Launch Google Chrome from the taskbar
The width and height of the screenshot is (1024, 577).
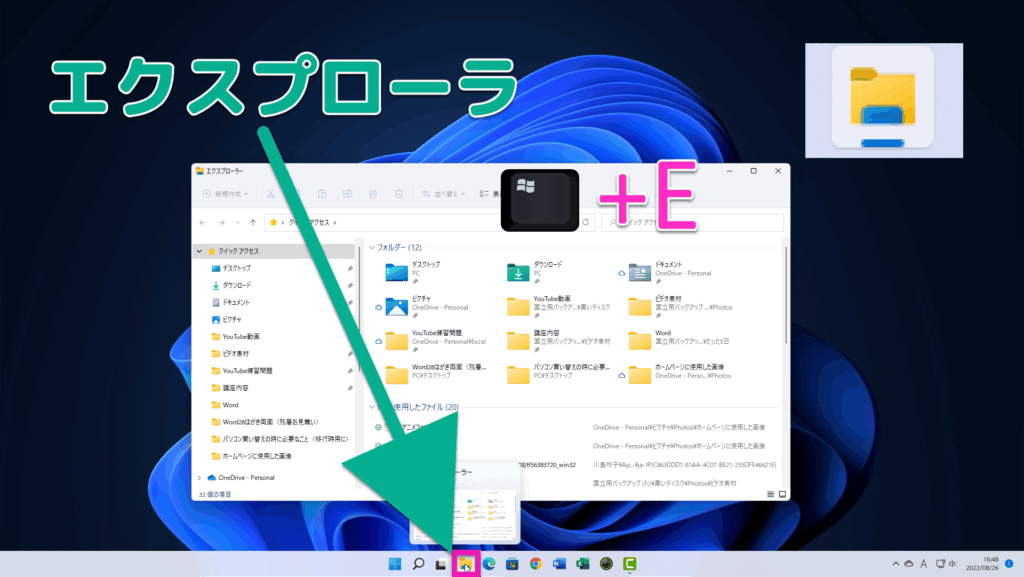pos(536,563)
